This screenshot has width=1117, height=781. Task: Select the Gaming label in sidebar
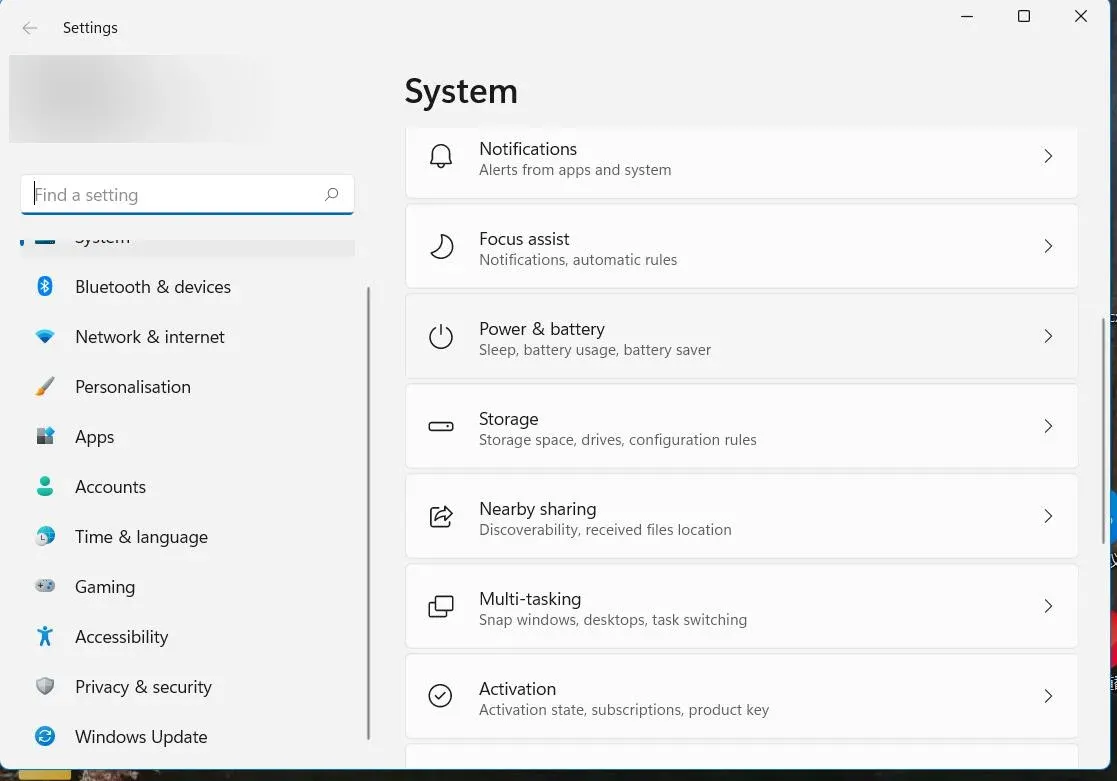105,586
